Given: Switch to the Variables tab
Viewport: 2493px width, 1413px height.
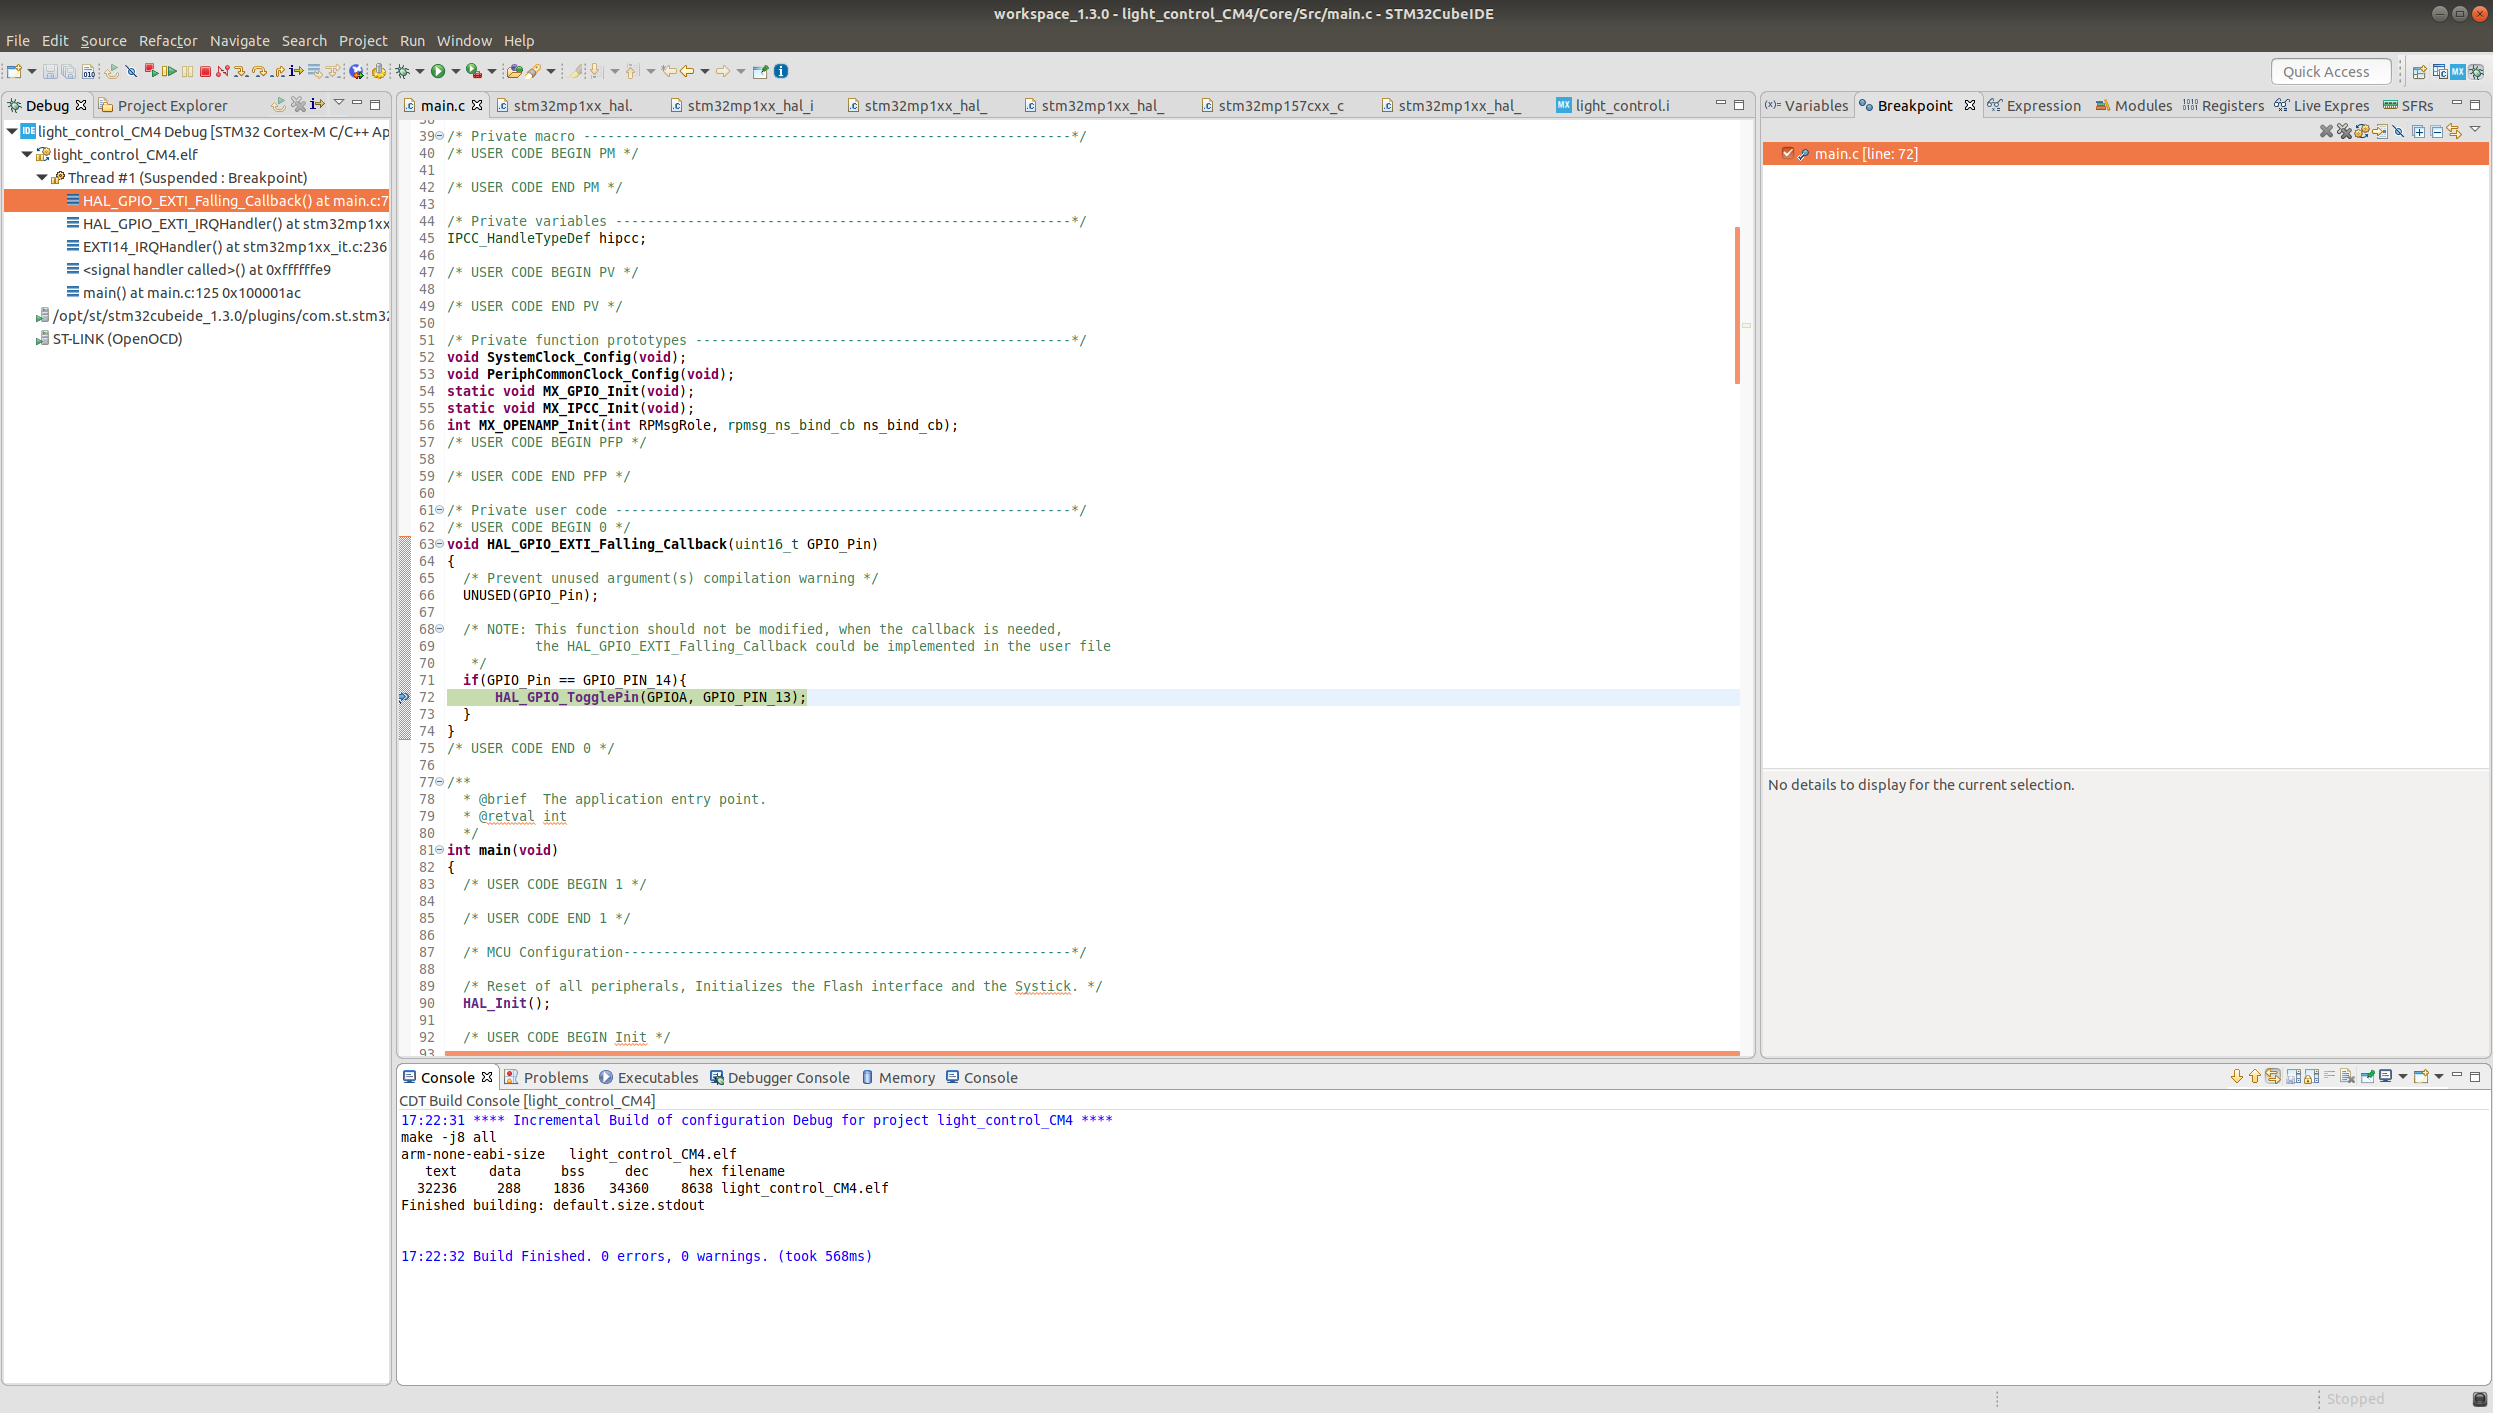Looking at the screenshot, I should [1807, 105].
